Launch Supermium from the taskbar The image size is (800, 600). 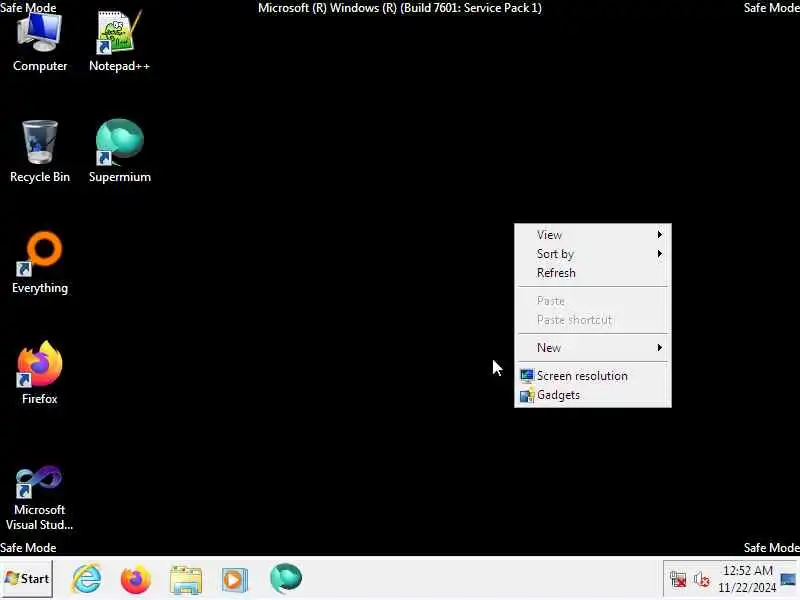point(286,579)
